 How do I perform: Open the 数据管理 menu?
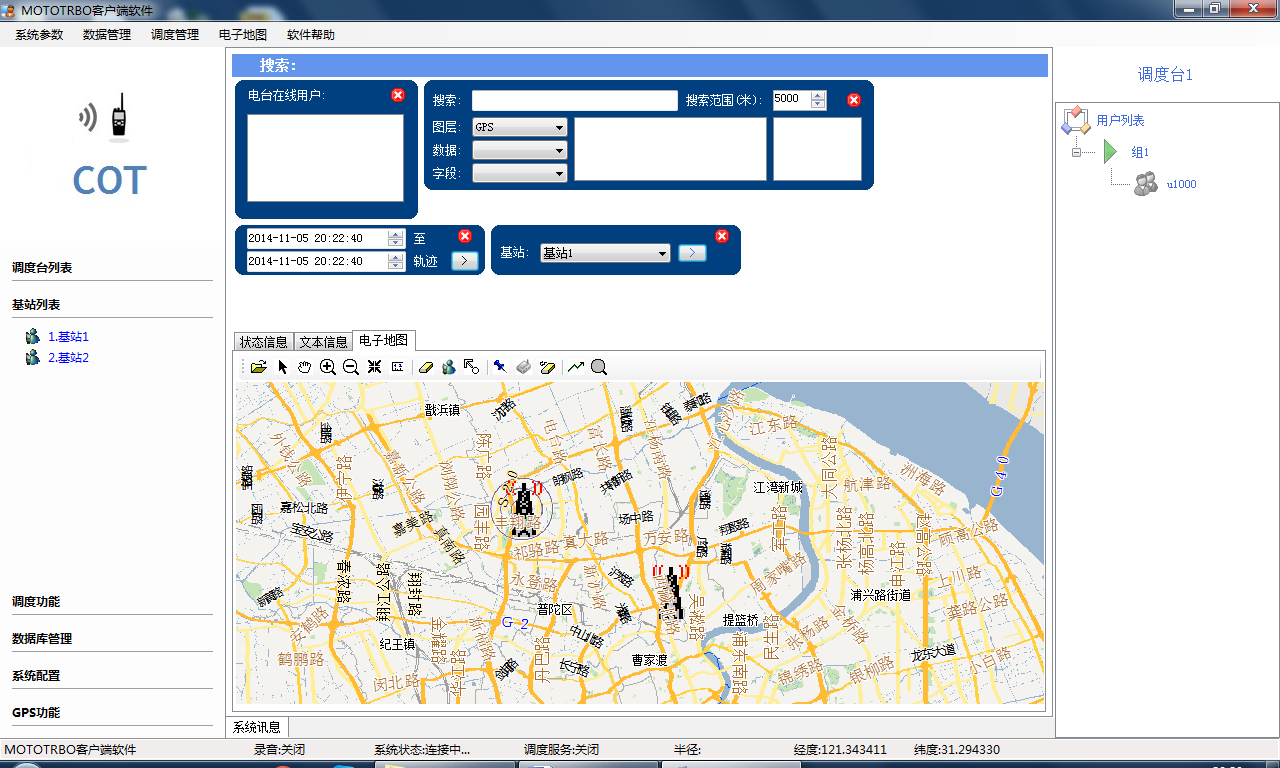click(107, 35)
